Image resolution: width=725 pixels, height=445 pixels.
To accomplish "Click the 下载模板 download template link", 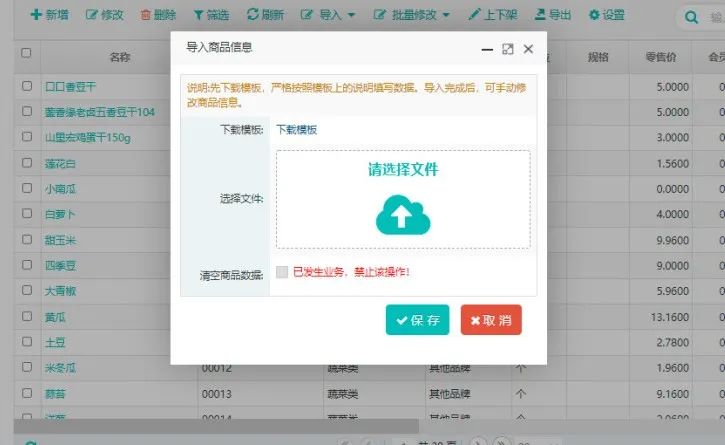I will tap(297, 130).
